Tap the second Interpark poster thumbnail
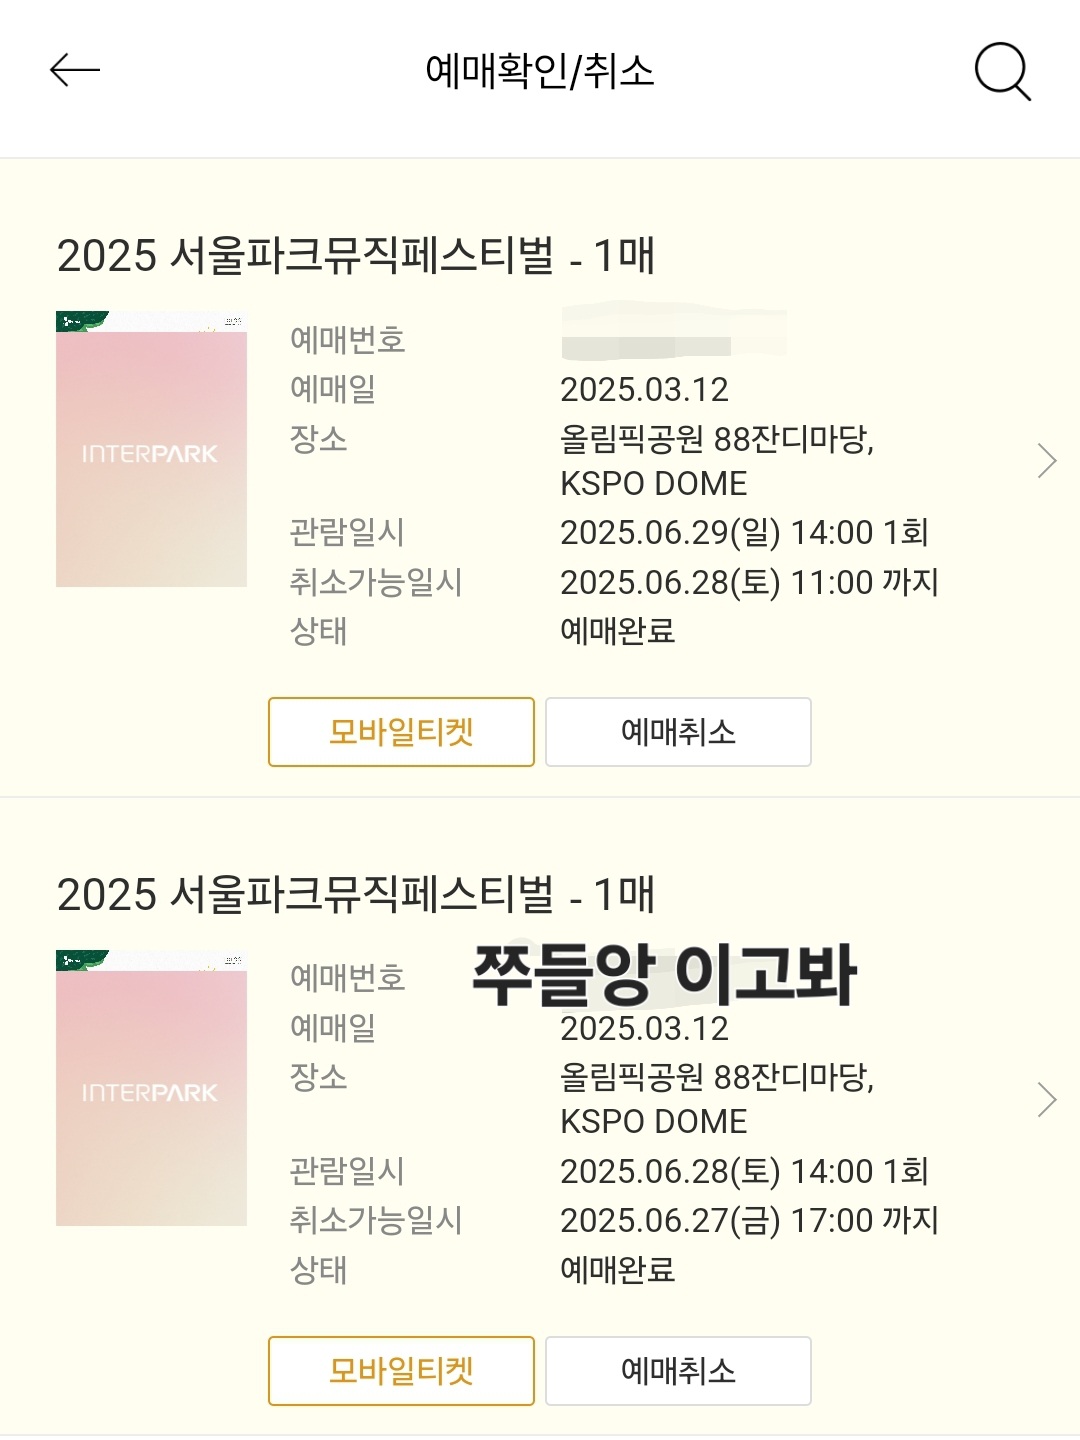 [x=151, y=1088]
